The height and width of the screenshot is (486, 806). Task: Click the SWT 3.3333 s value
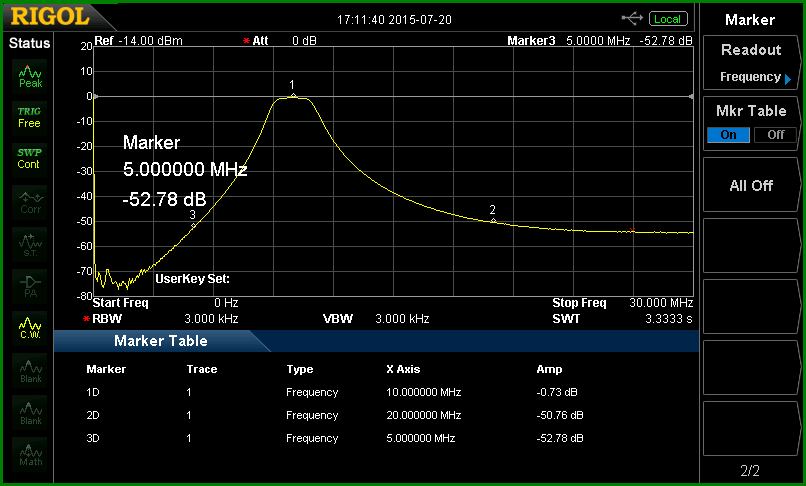coord(669,319)
